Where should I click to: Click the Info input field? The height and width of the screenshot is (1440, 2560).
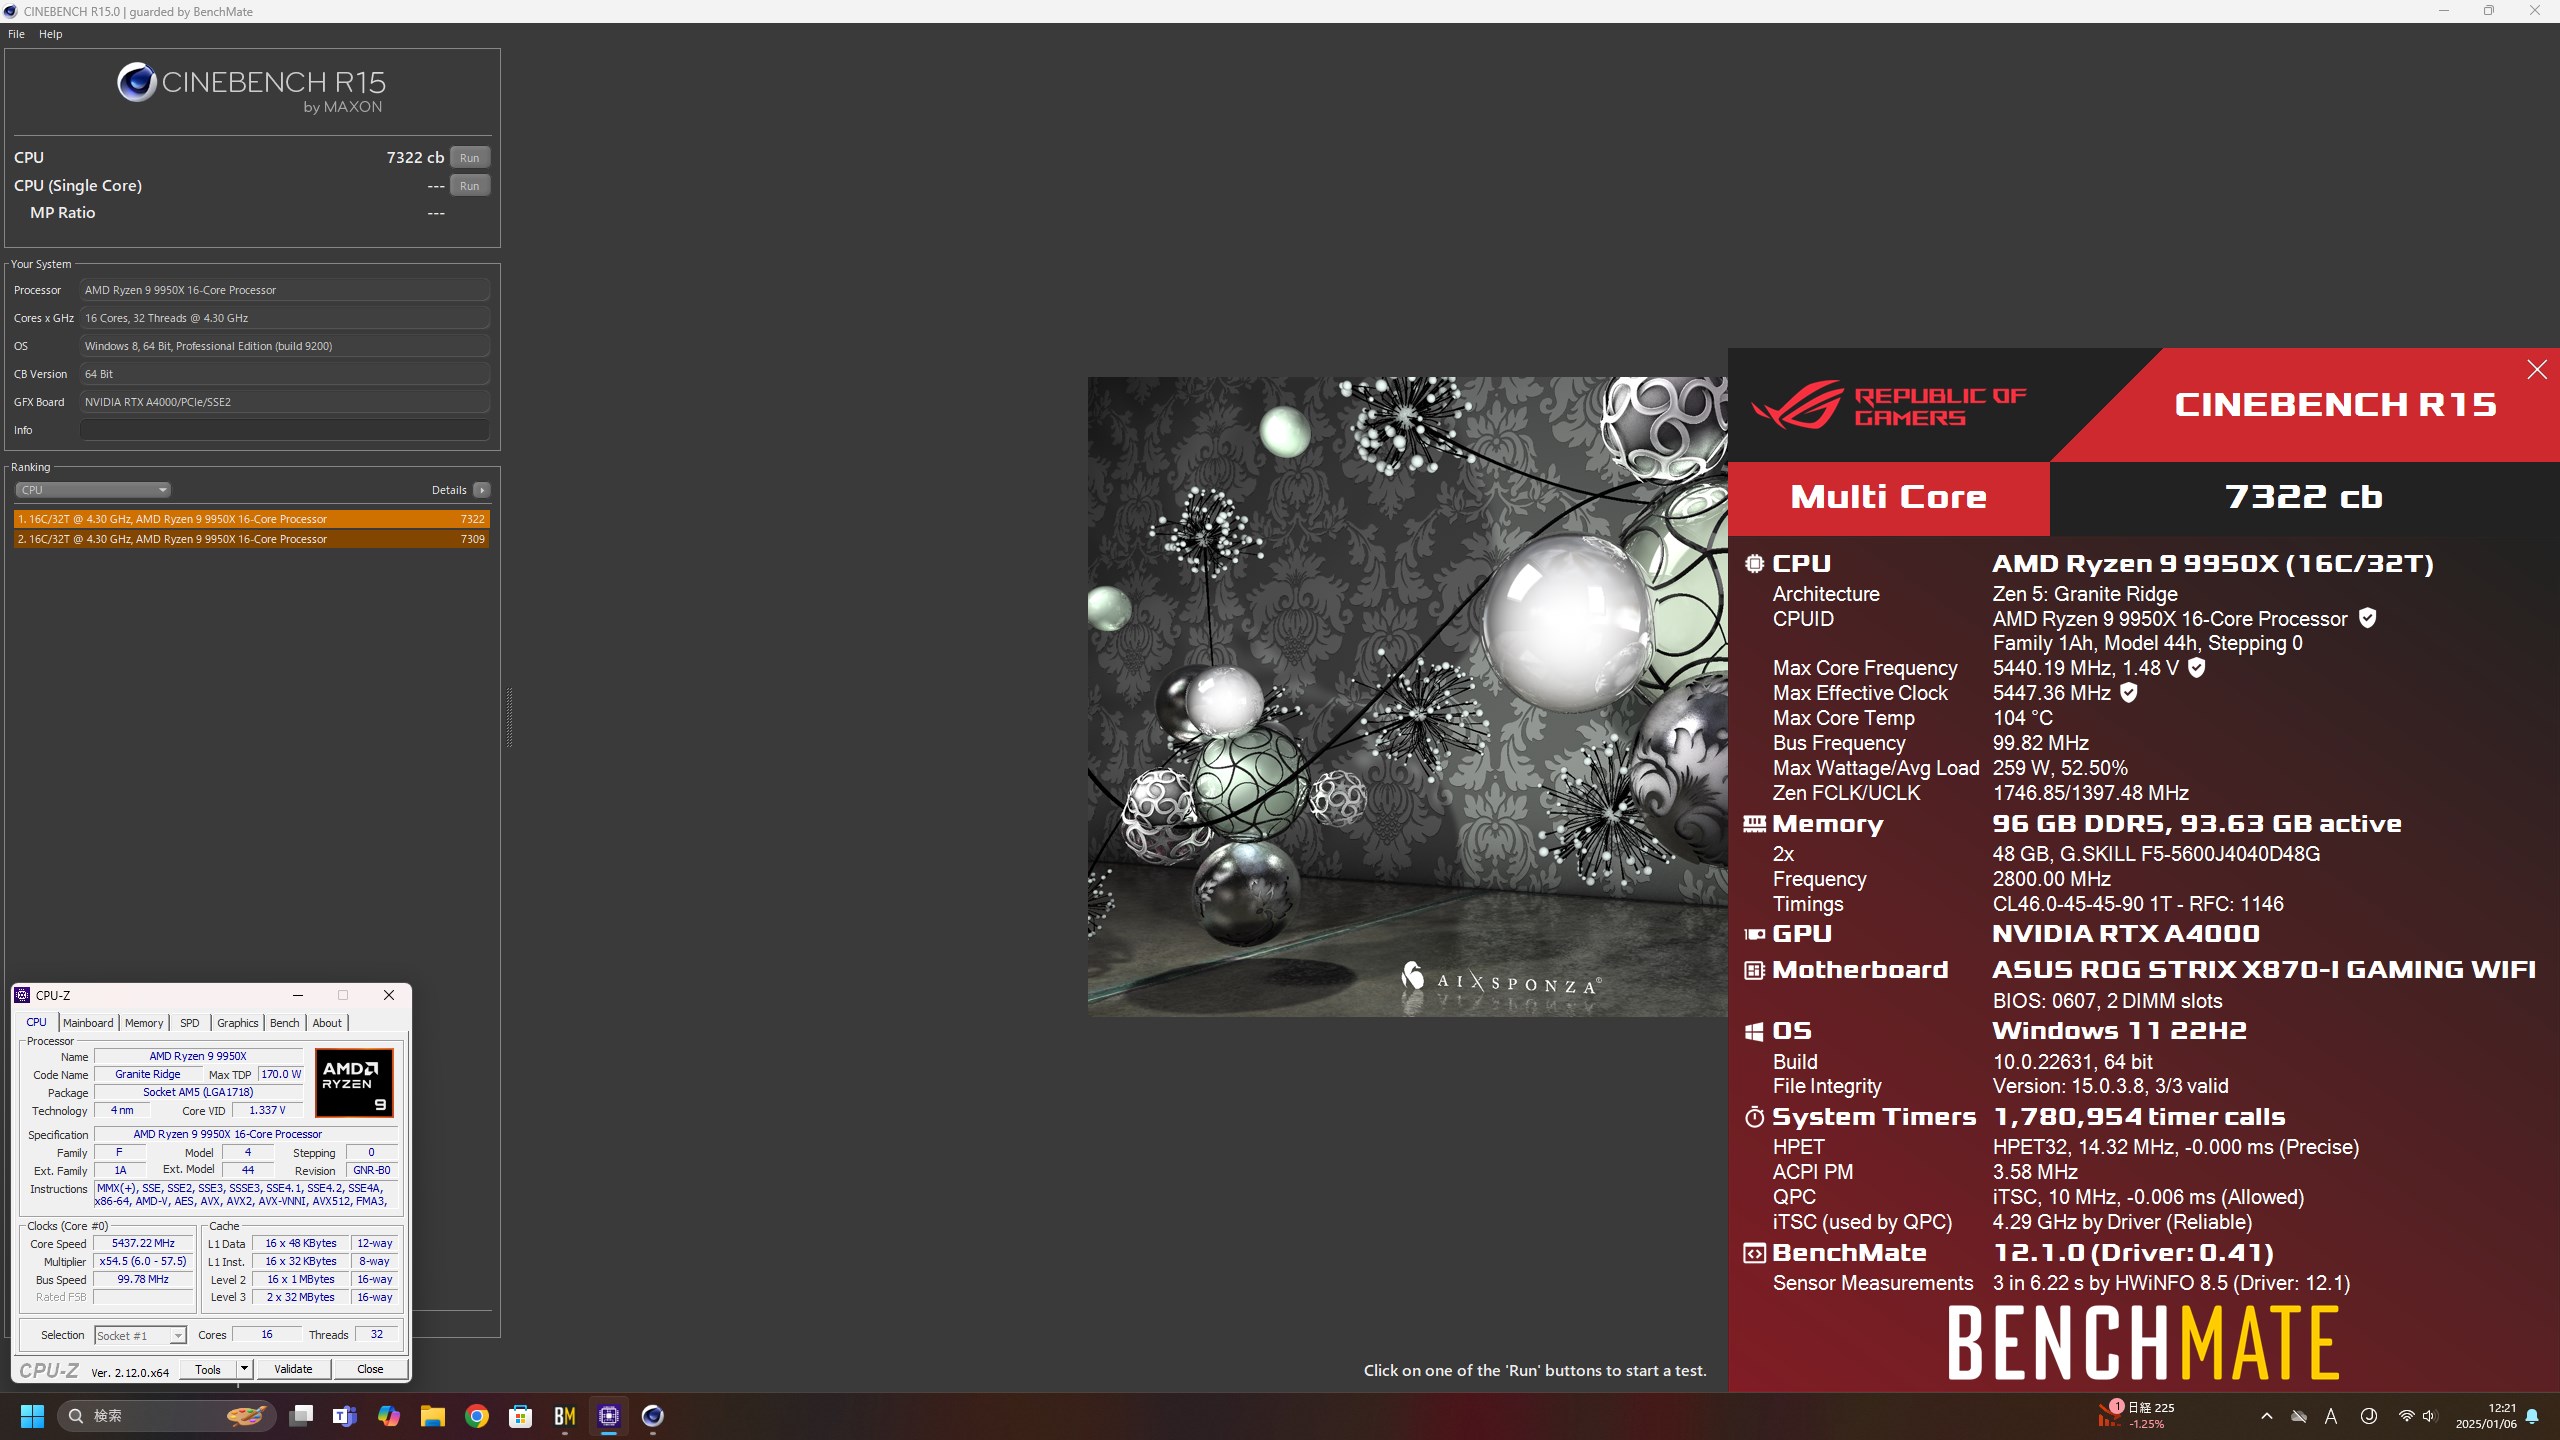click(284, 430)
